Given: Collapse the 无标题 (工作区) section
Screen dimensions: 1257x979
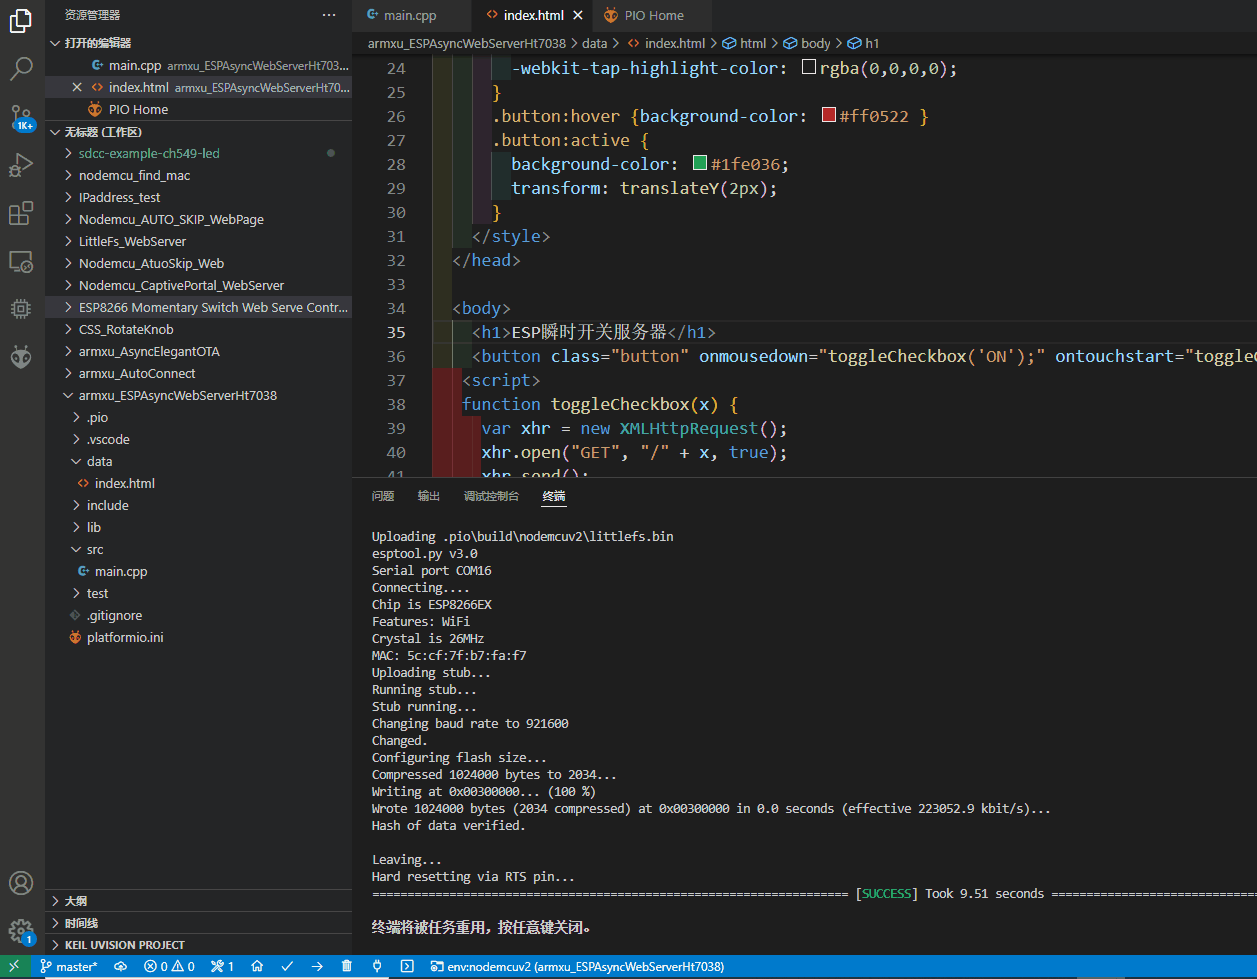Looking at the screenshot, I should (x=198, y=132).
